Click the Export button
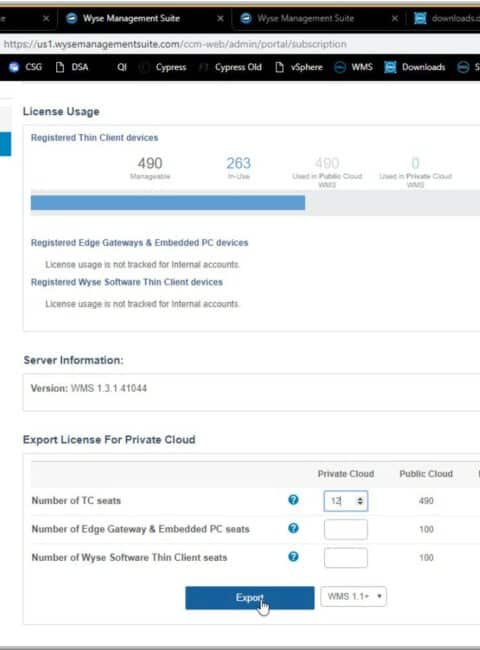The width and height of the screenshot is (480, 650). (x=250, y=598)
